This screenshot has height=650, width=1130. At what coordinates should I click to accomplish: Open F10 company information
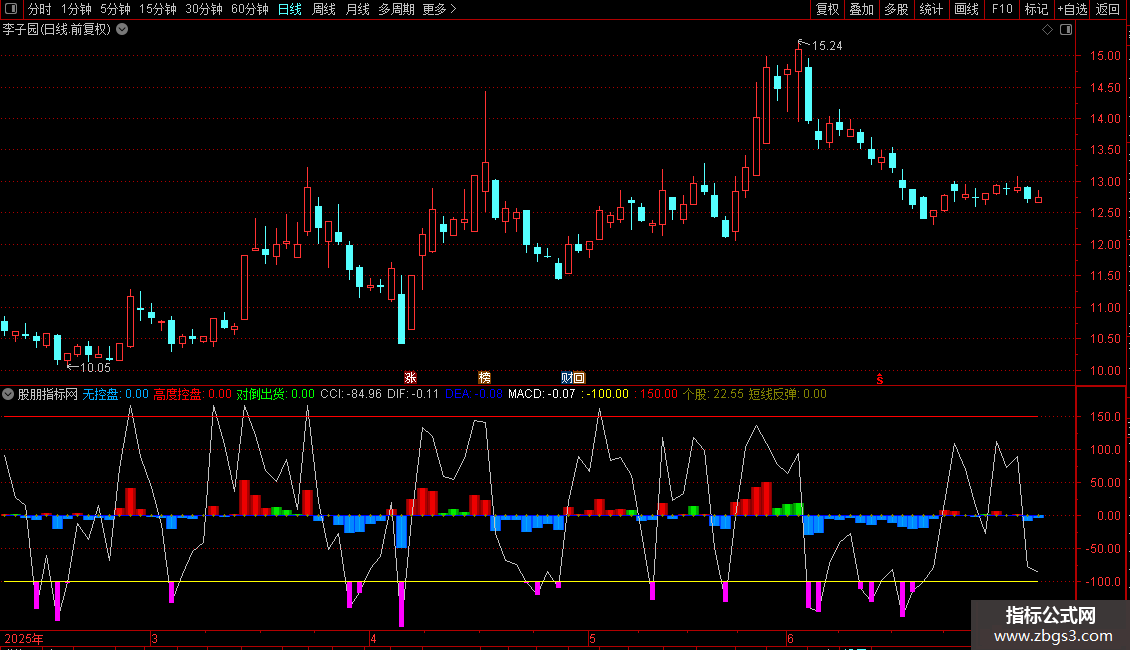pyautogui.click(x=1002, y=9)
